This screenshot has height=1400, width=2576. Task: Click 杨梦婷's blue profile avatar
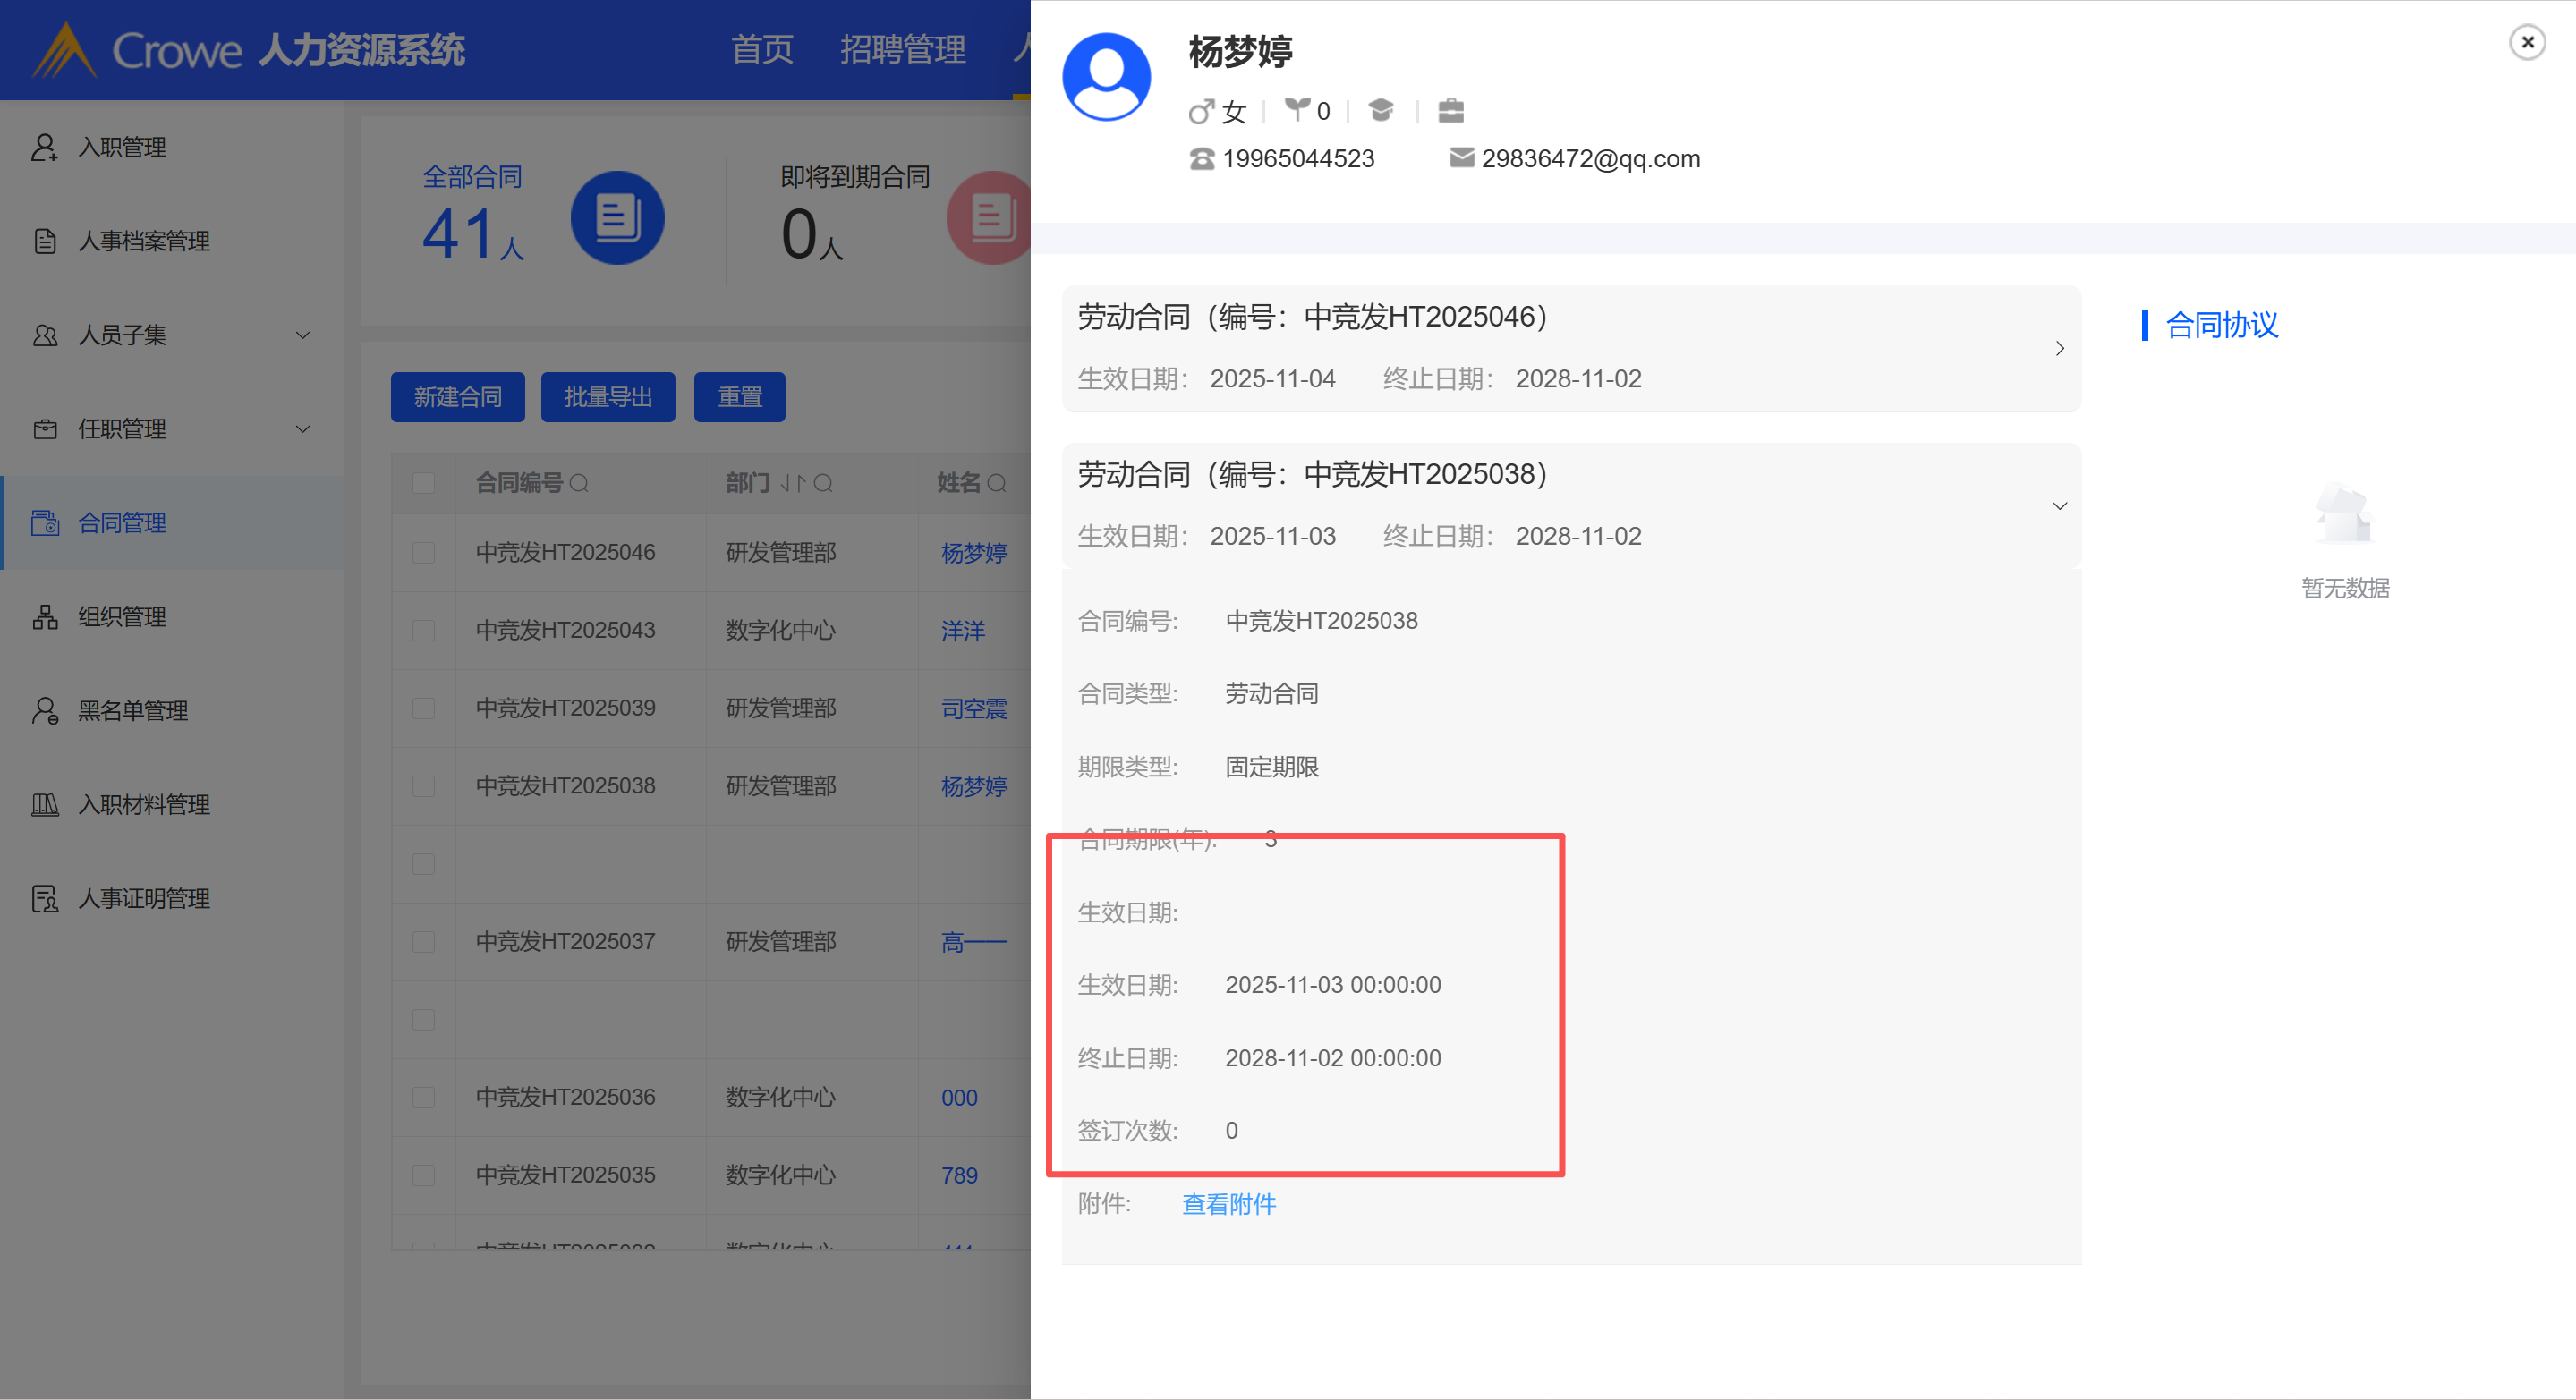[x=1106, y=77]
